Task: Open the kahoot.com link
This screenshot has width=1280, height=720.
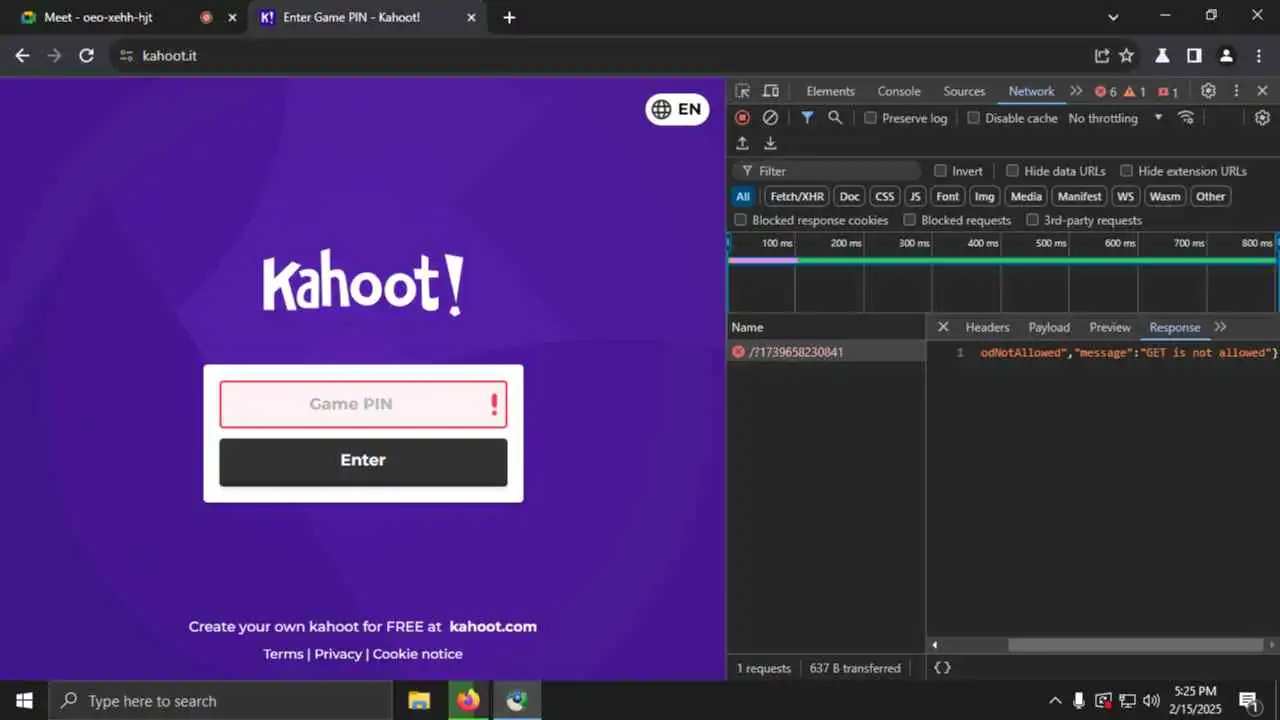Action: (493, 627)
